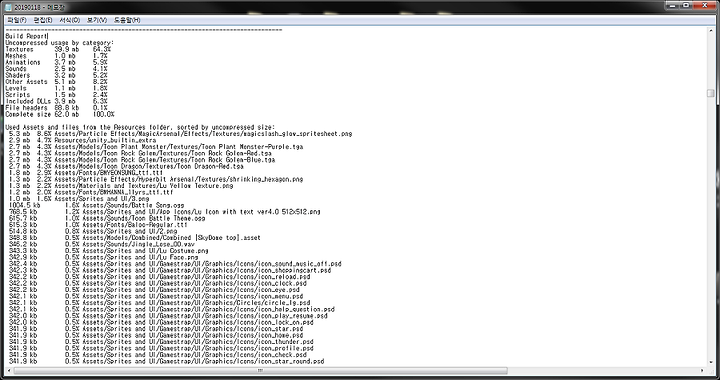Click the "Complete size 62.0 mb" row
Image resolution: width=720 pixels, height=380 pixels.
(60, 114)
